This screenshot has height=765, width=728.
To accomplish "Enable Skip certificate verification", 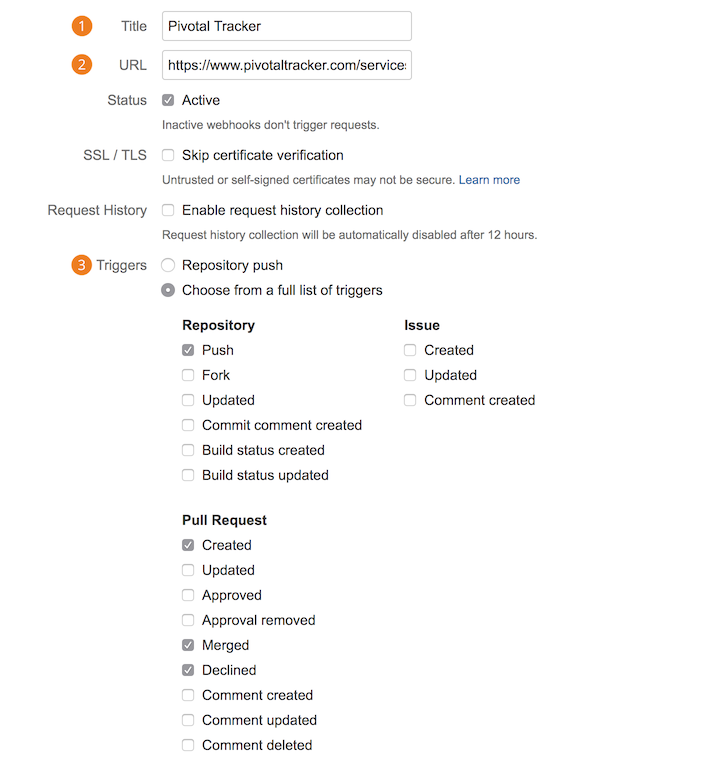I will point(168,155).
